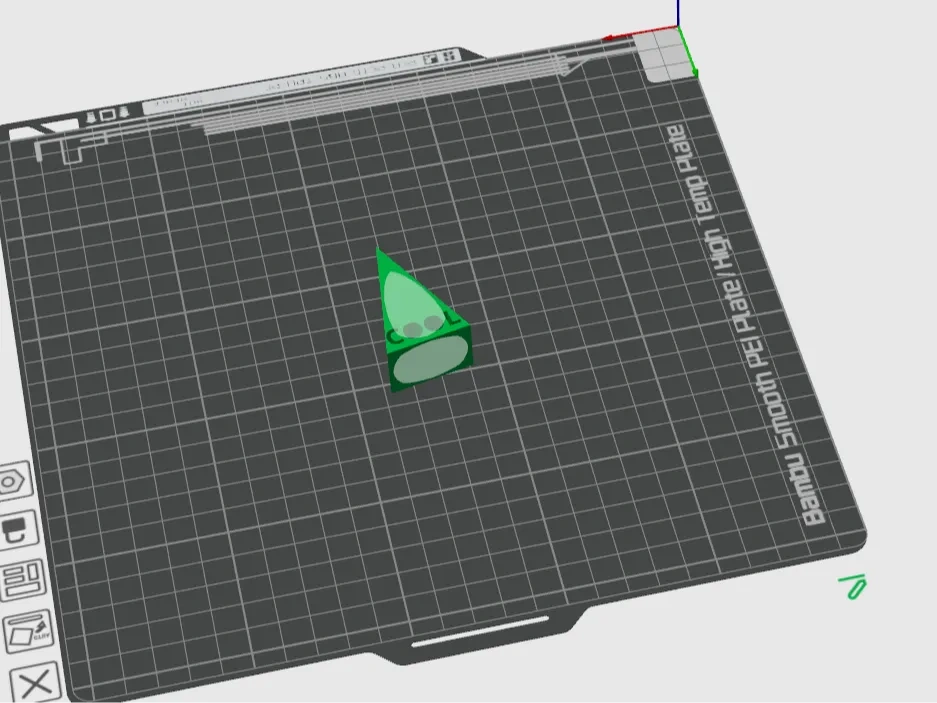
Task: Click the letter C on the green model
Action: point(394,337)
